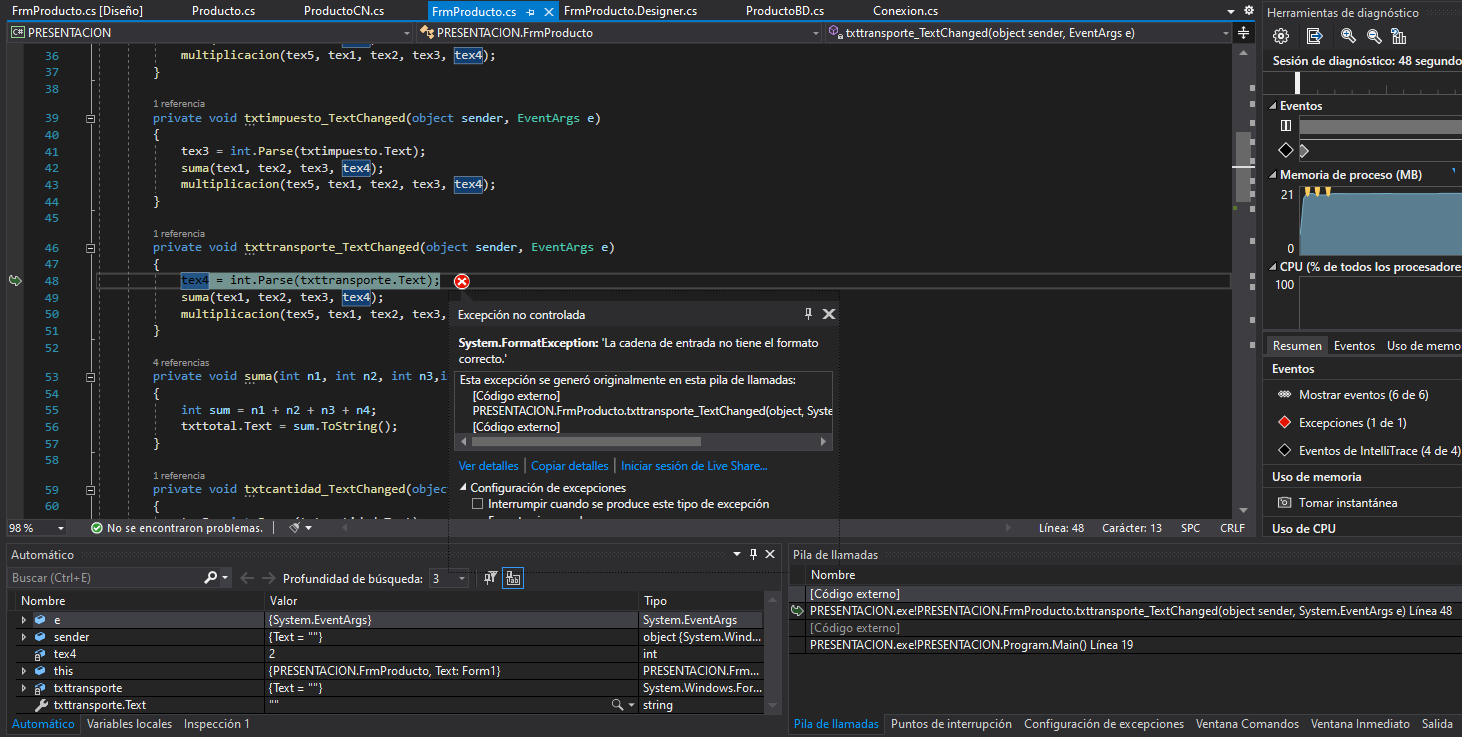Viewport: 1462px width, 737px height.
Task: Open the tab list dropdown arrow in the editor
Action: [x=1230, y=11]
